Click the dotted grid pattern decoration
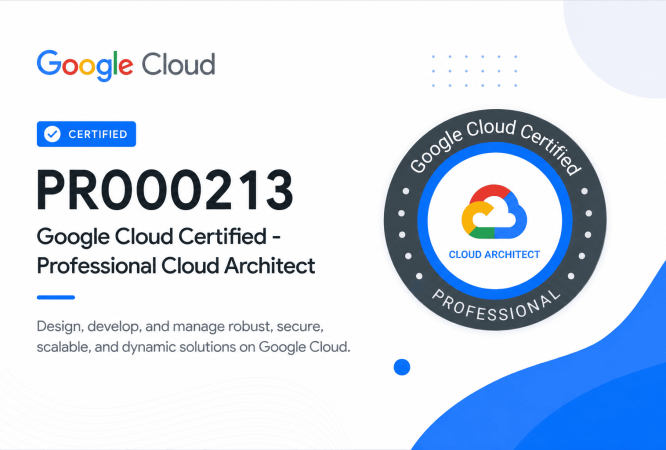This screenshot has height=450, width=666. tap(474, 71)
